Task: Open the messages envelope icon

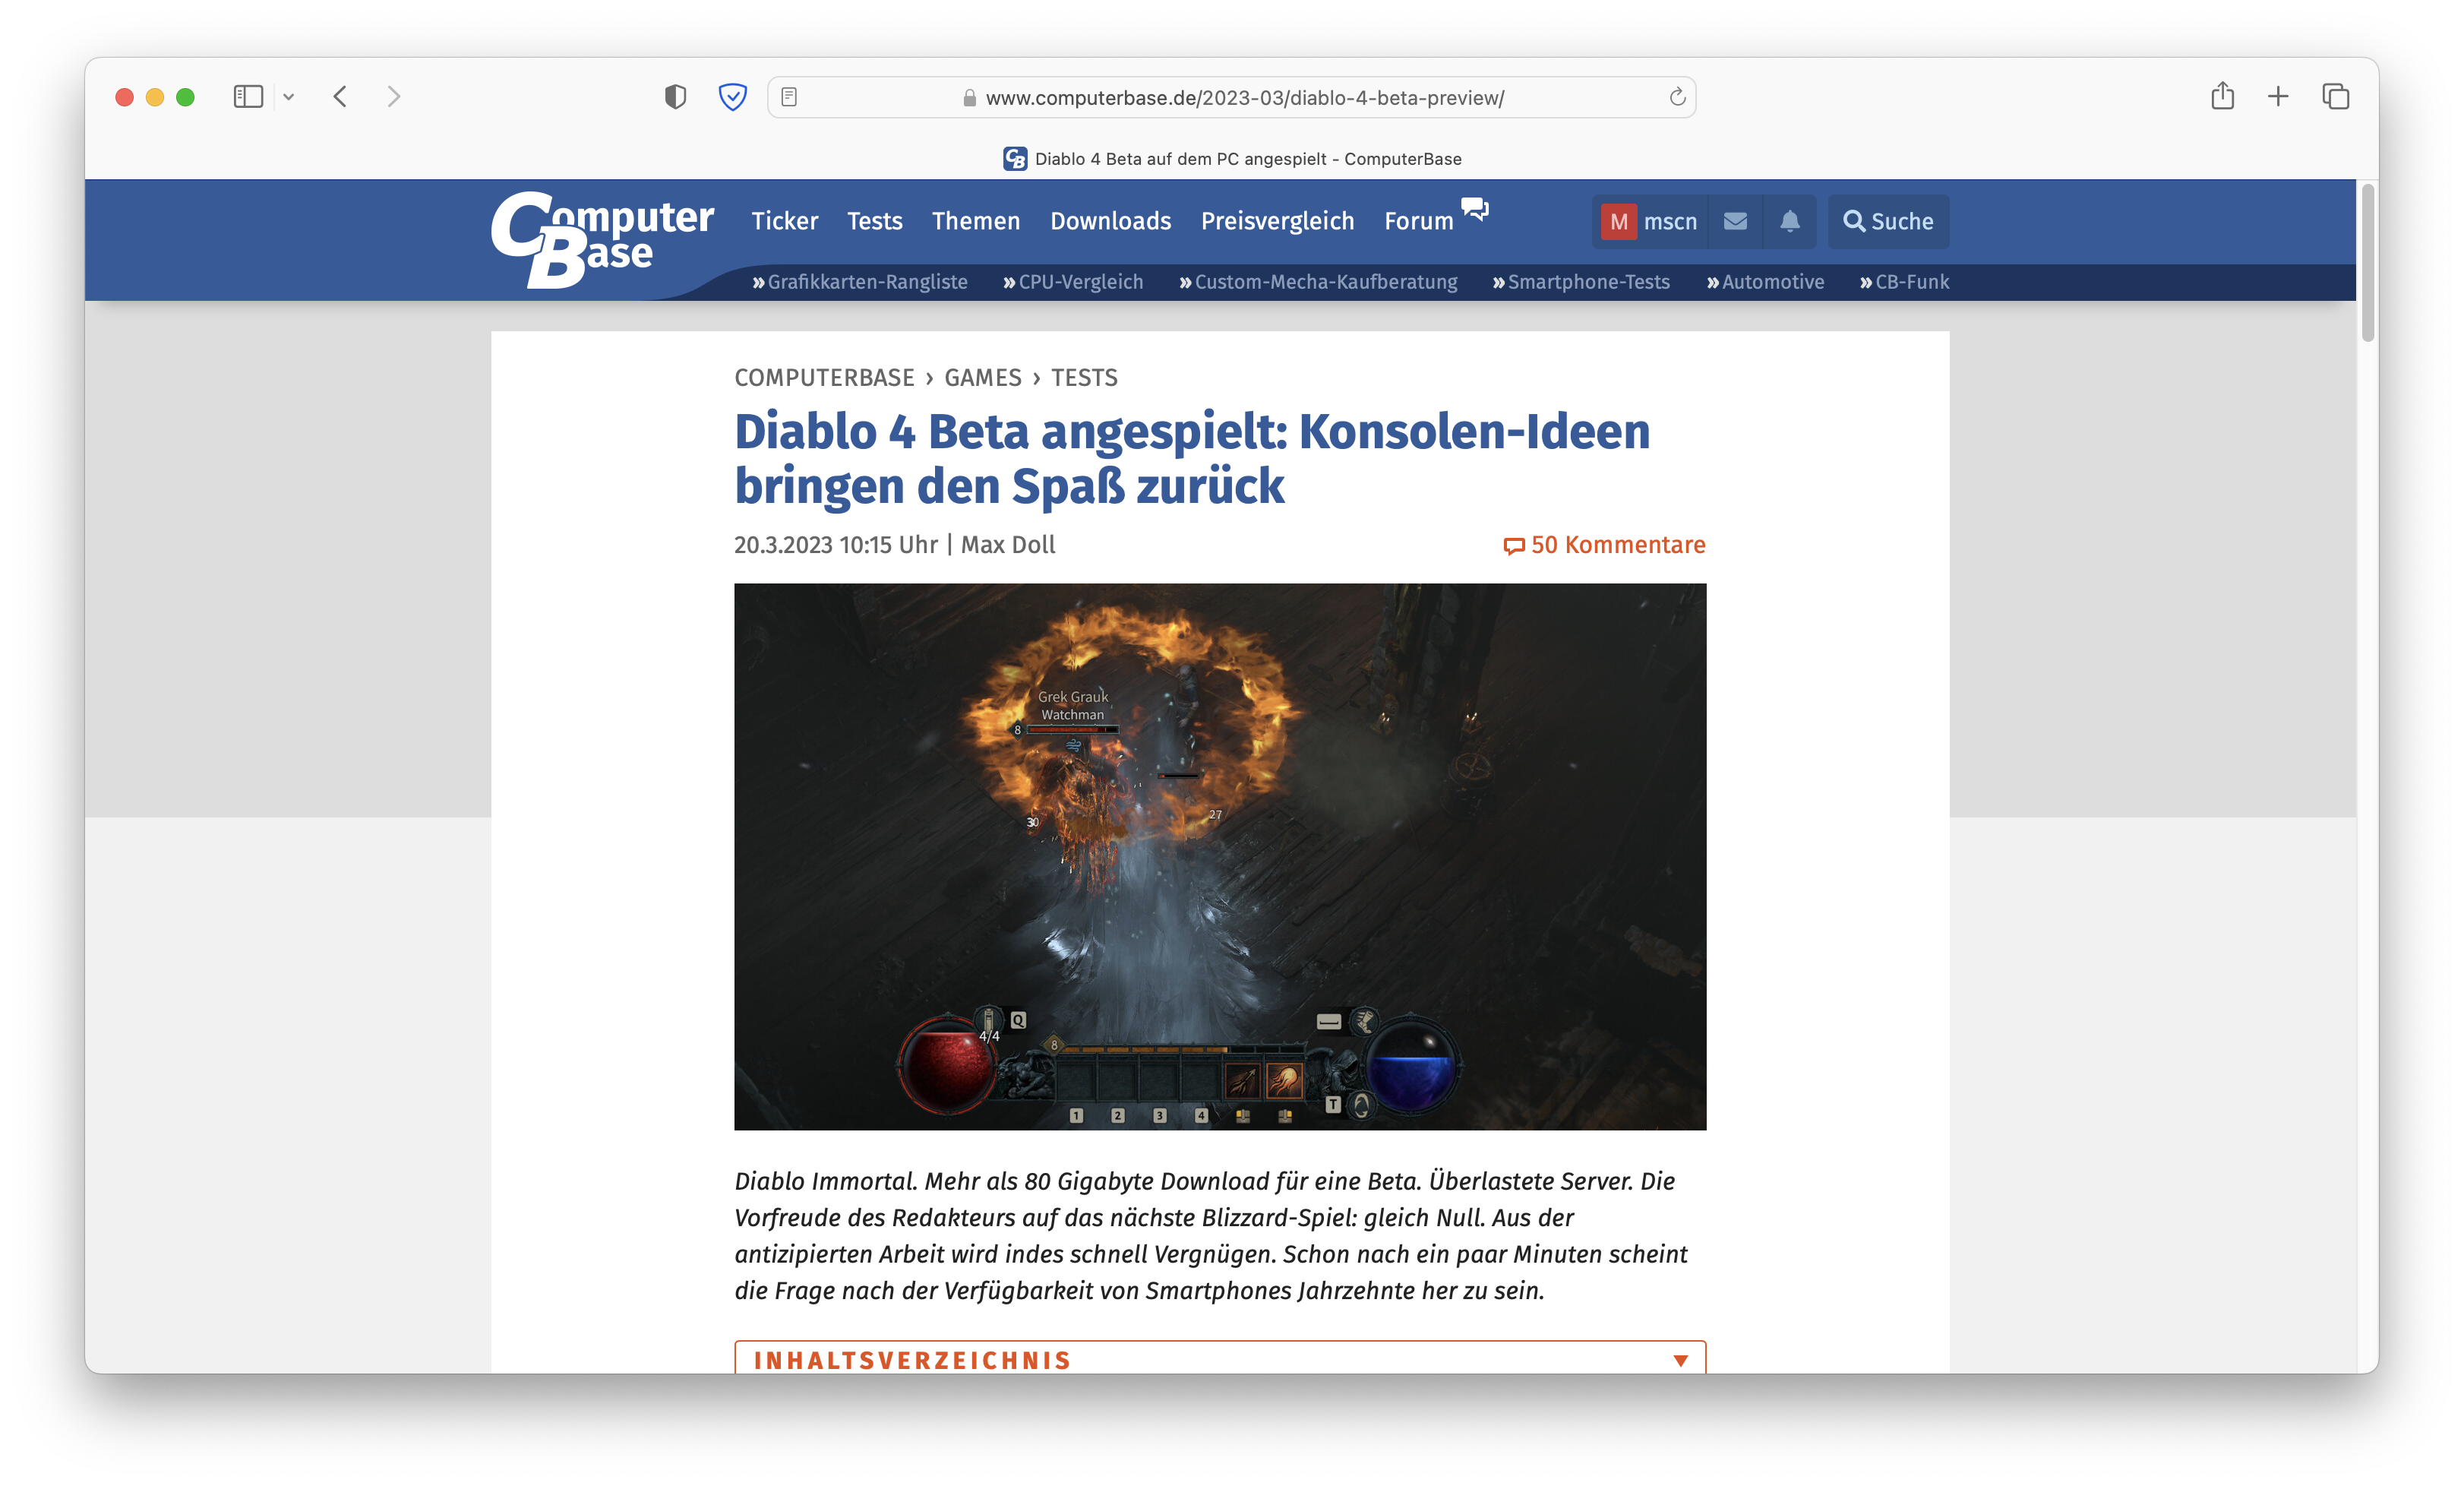Action: tap(1735, 221)
